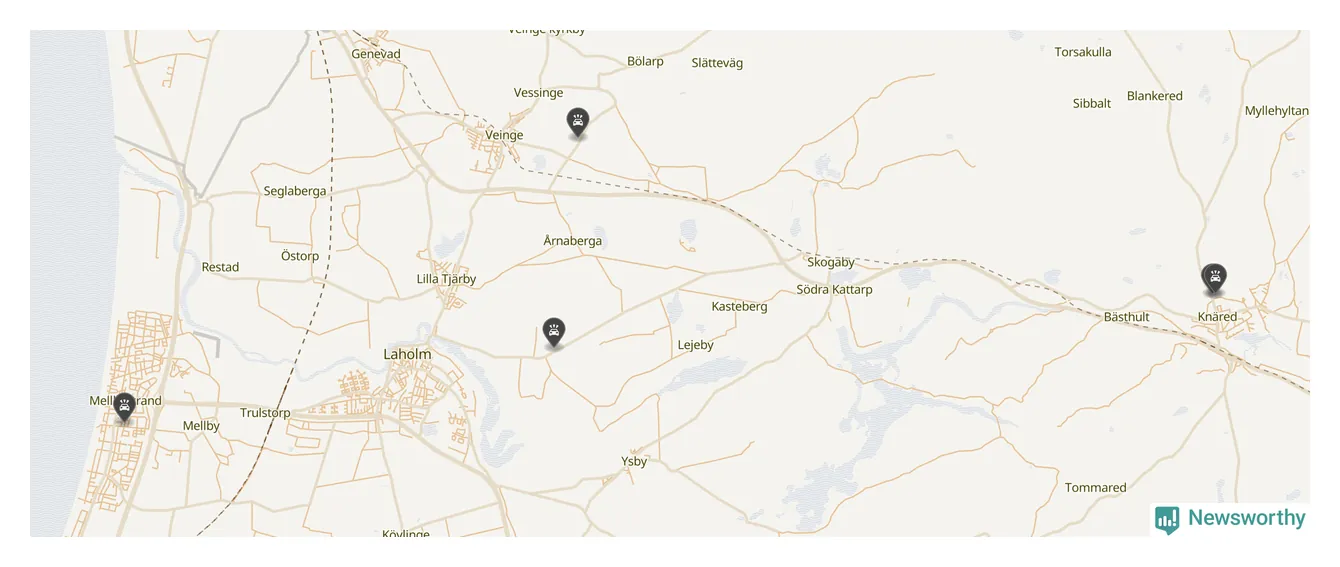1340x567 pixels.
Task: Click the Newsworthy logo icon
Action: (x=1167, y=519)
